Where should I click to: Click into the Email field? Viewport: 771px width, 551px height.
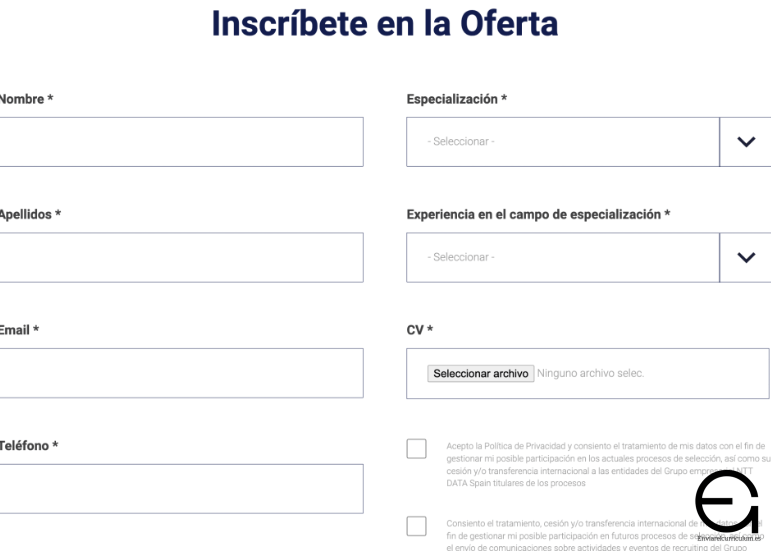(180, 373)
